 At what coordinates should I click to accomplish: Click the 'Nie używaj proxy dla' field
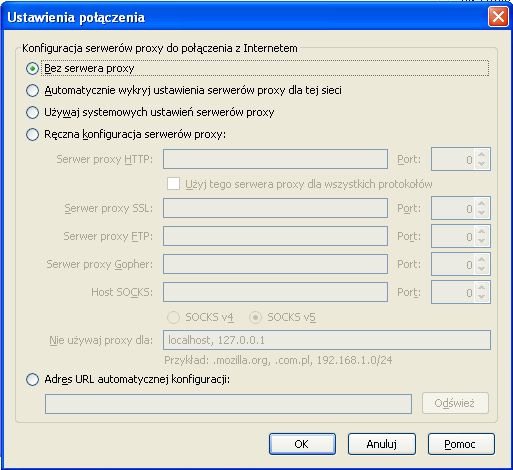[x=327, y=340]
